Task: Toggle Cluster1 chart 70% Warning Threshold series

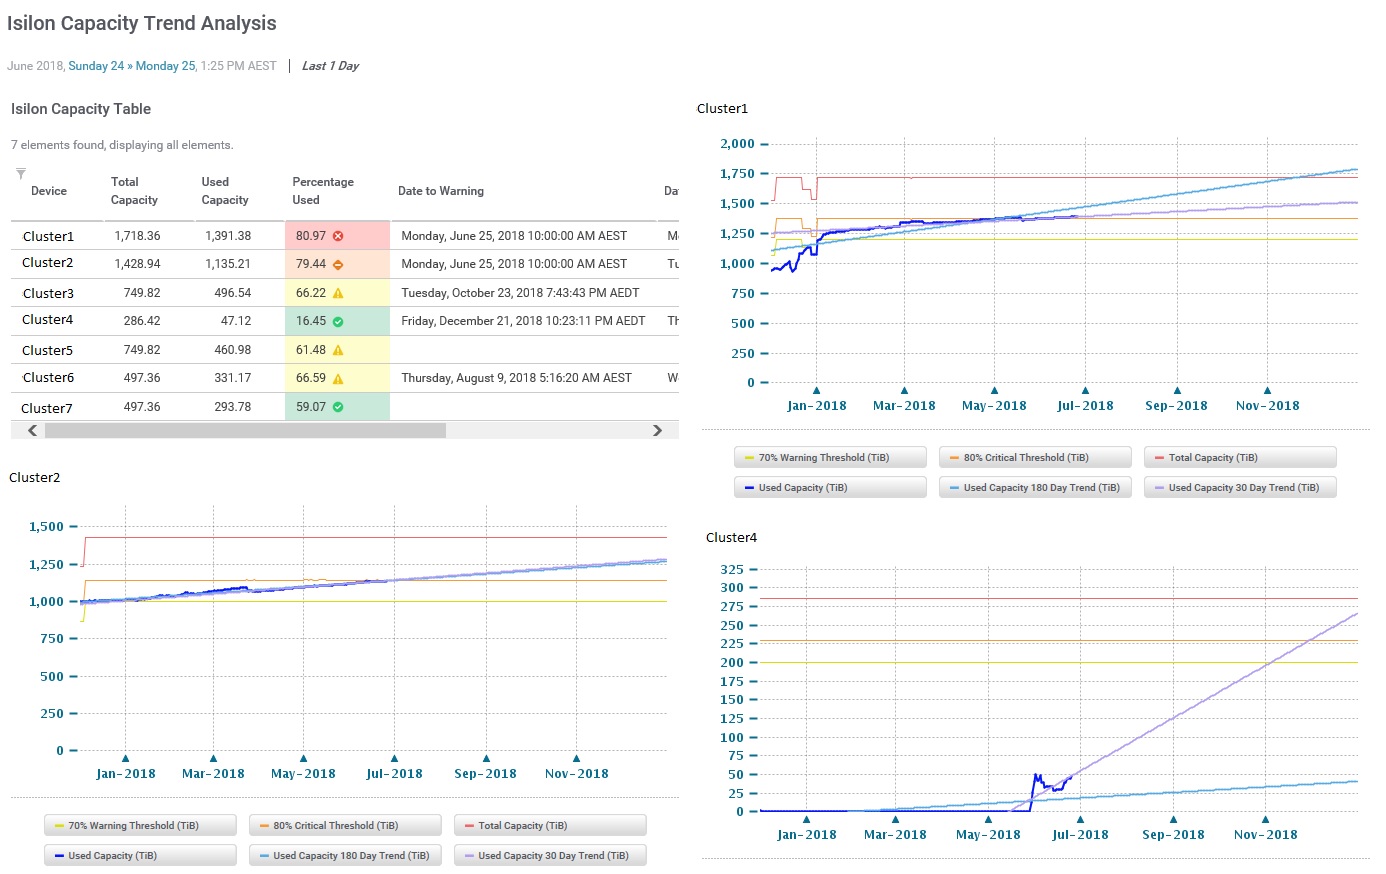Action: [830, 458]
